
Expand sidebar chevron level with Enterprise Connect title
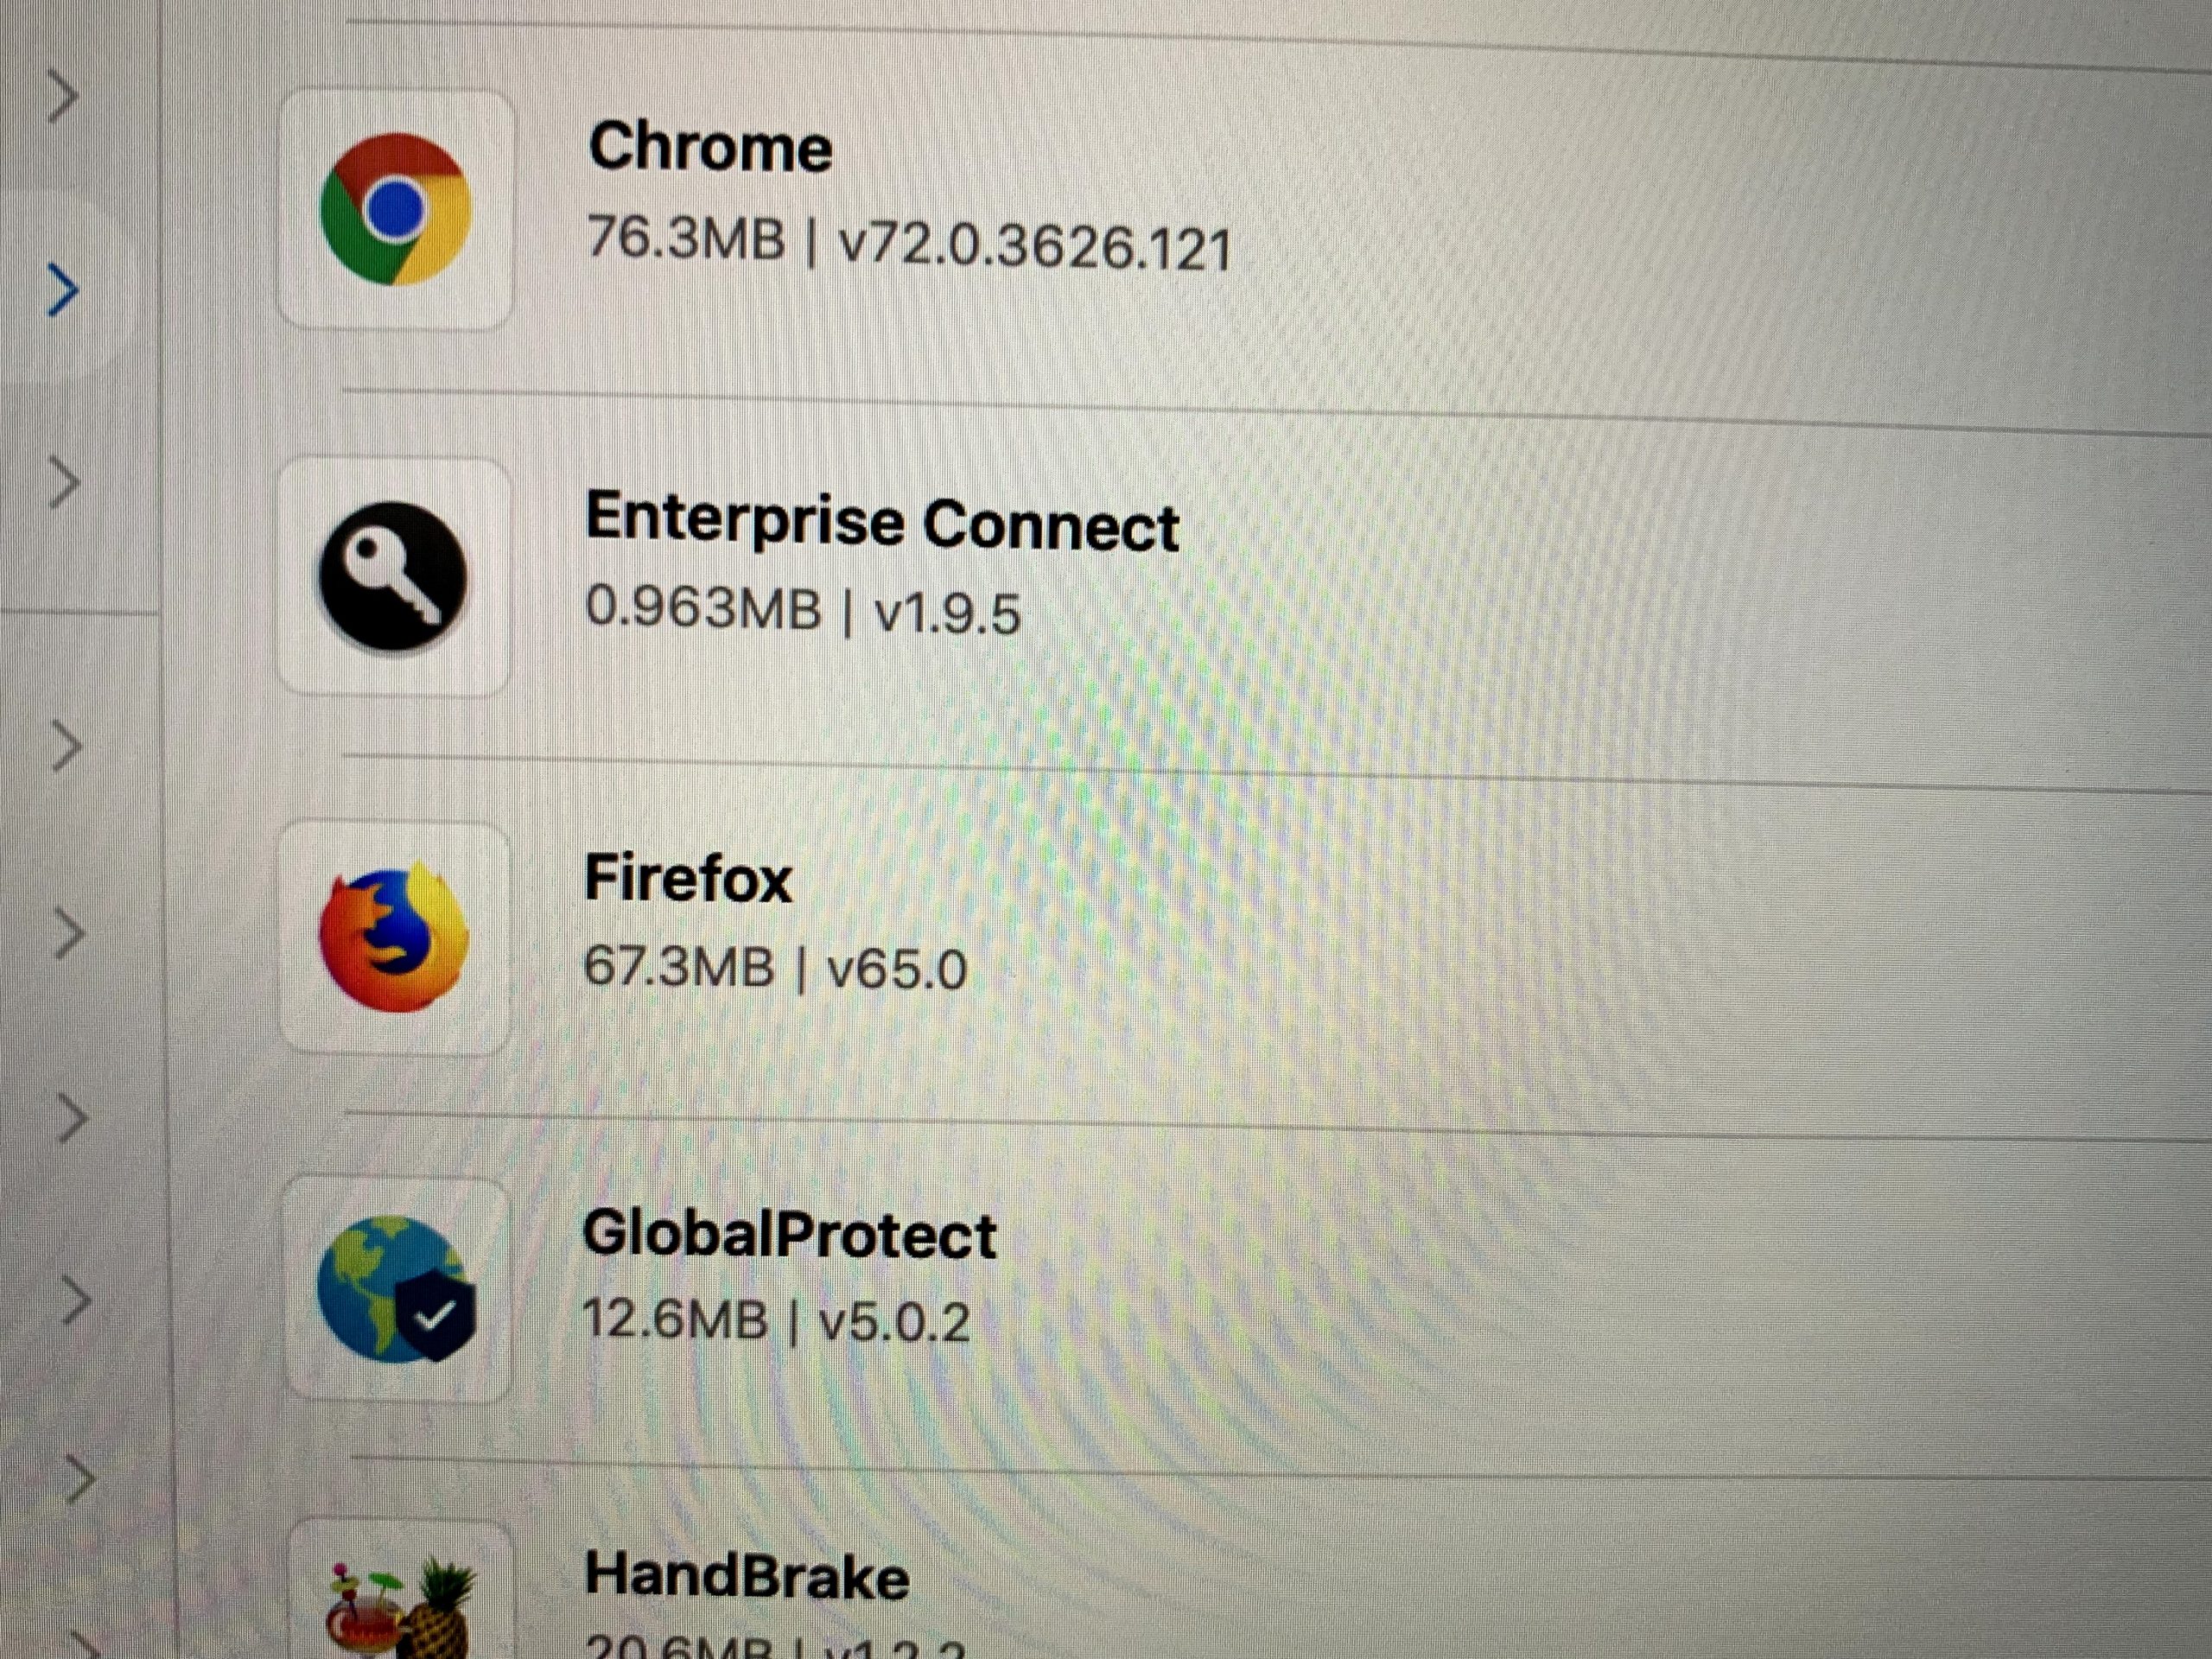tap(65, 484)
